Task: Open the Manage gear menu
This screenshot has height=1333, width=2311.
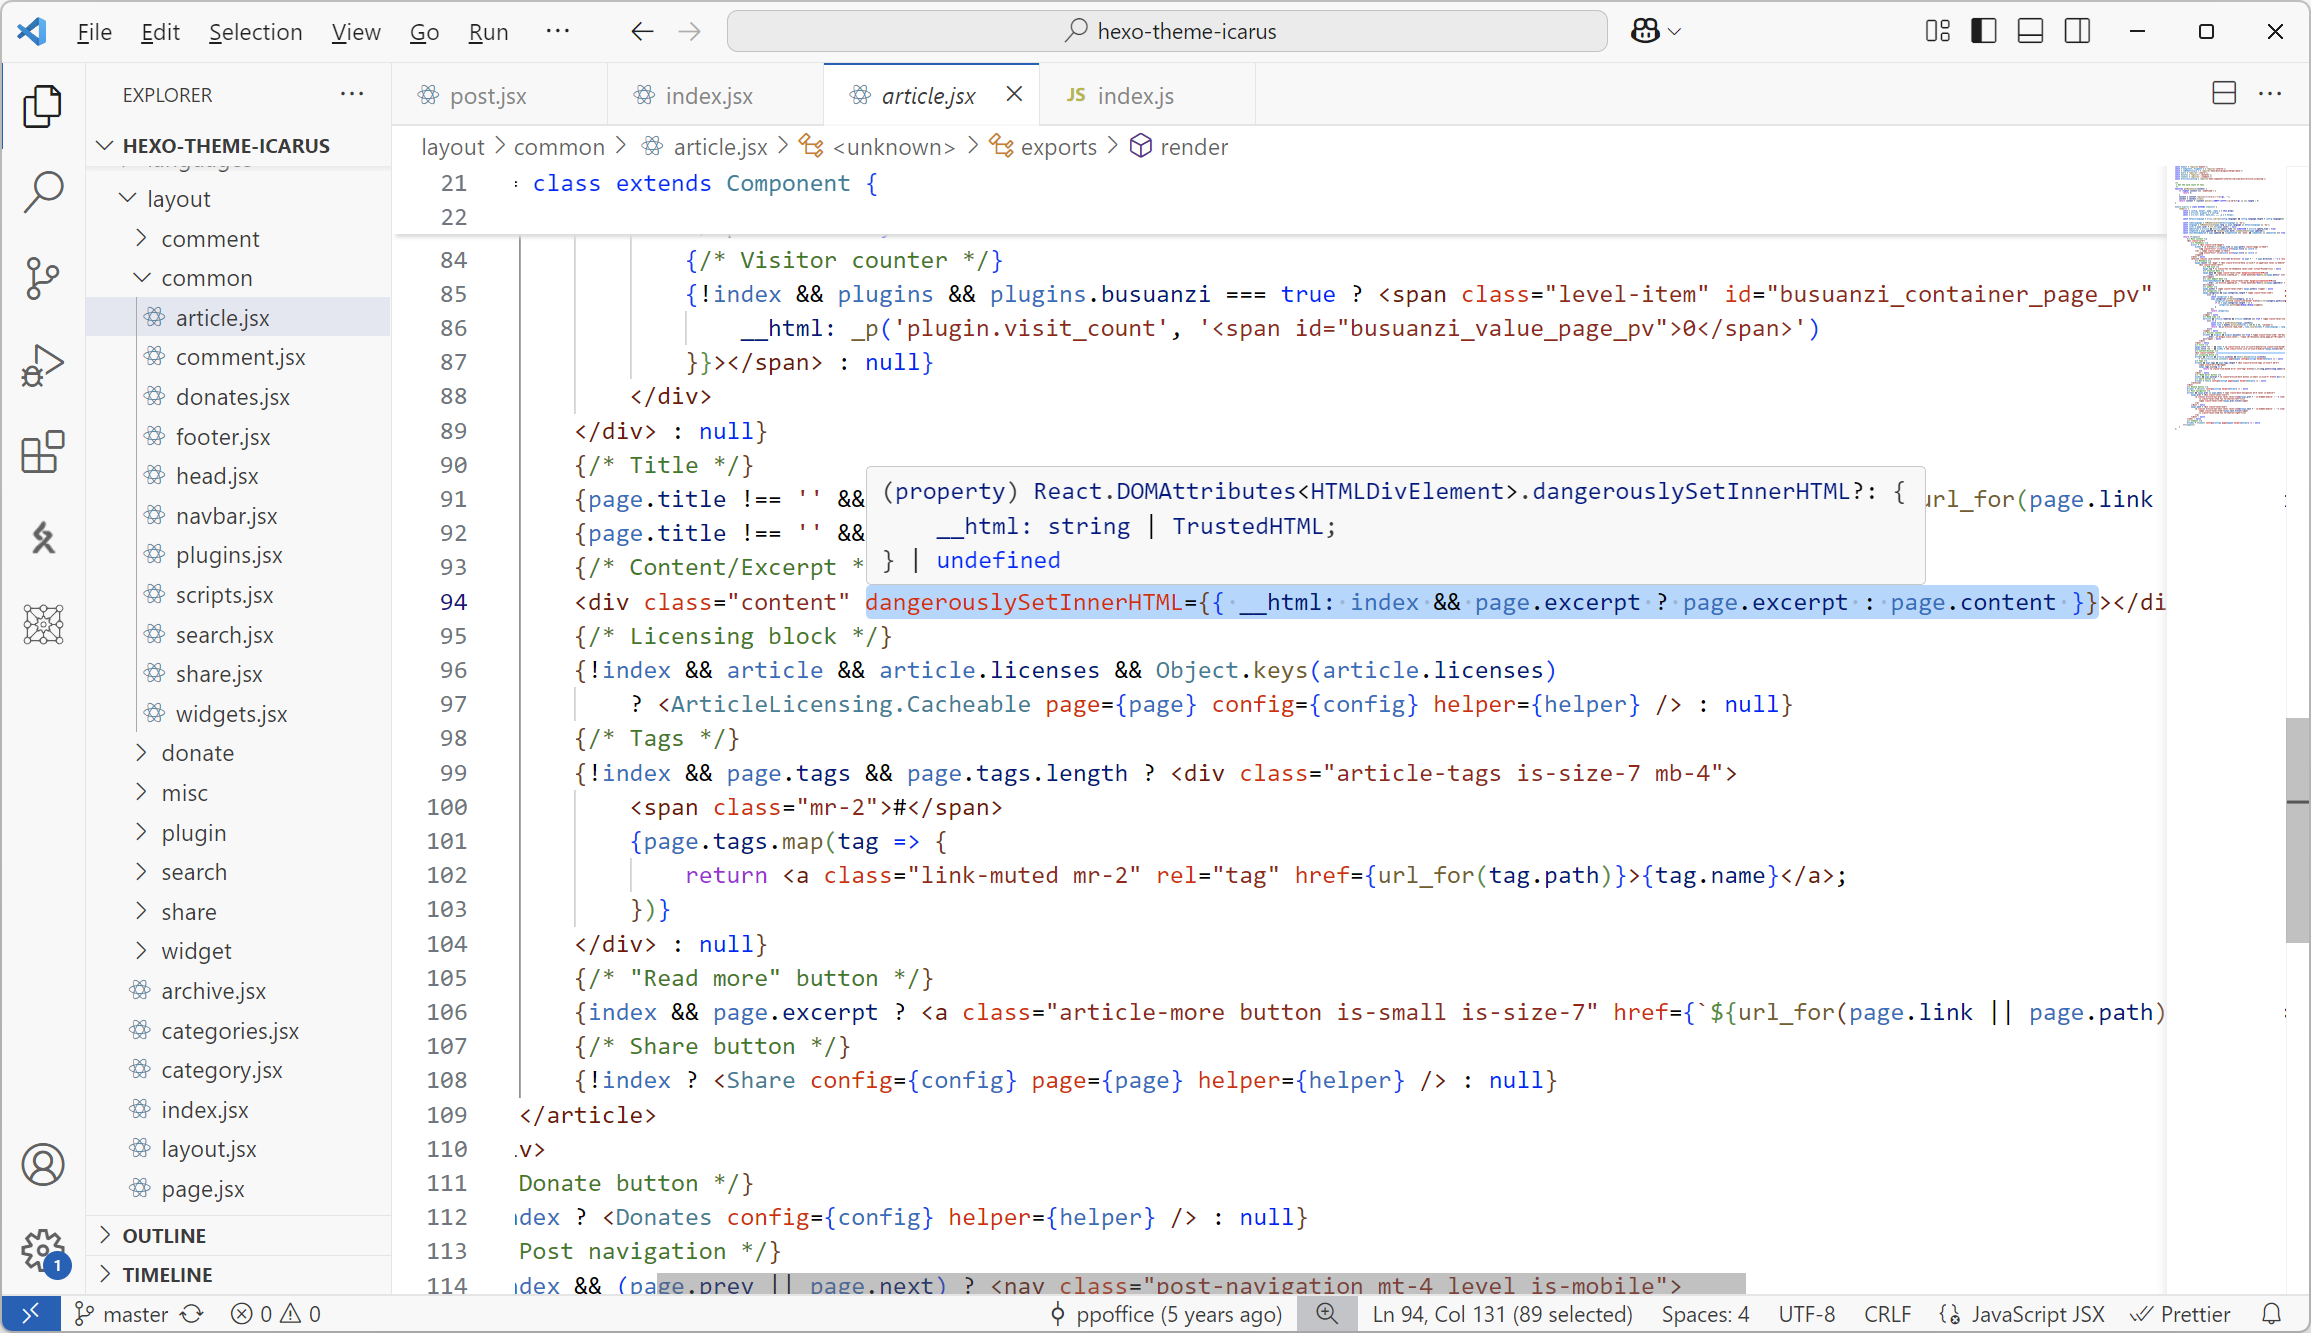Action: 43,1250
